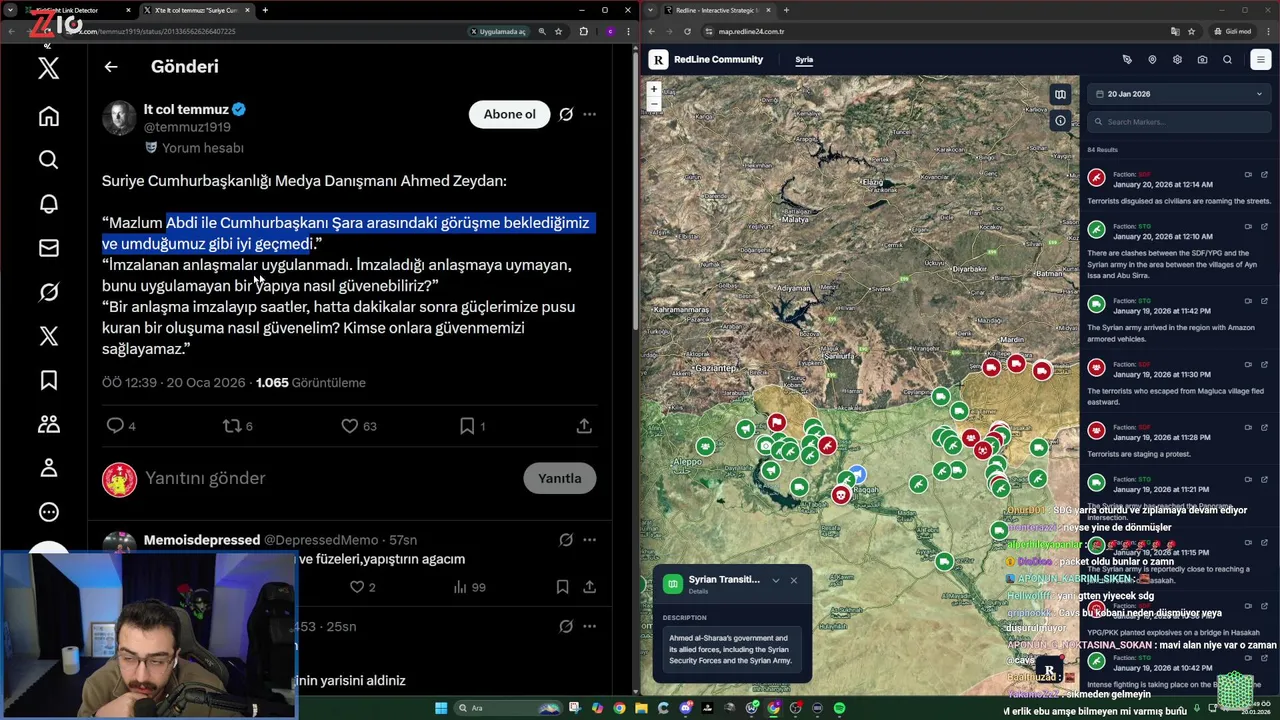Reply to It col temmuz's post

click(116, 426)
